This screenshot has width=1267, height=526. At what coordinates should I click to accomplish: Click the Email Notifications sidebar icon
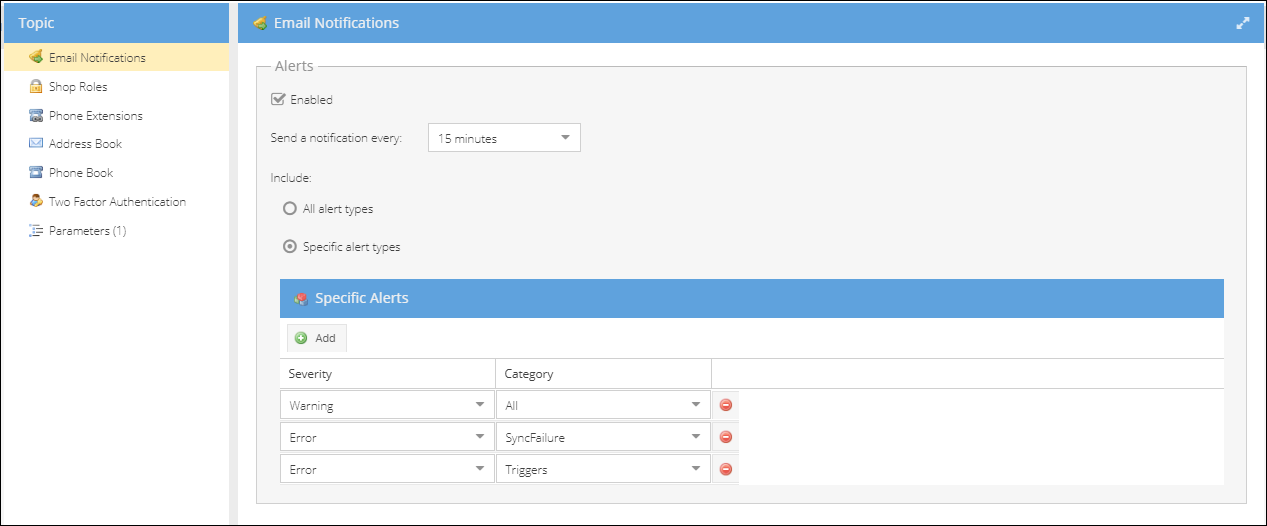[36, 57]
